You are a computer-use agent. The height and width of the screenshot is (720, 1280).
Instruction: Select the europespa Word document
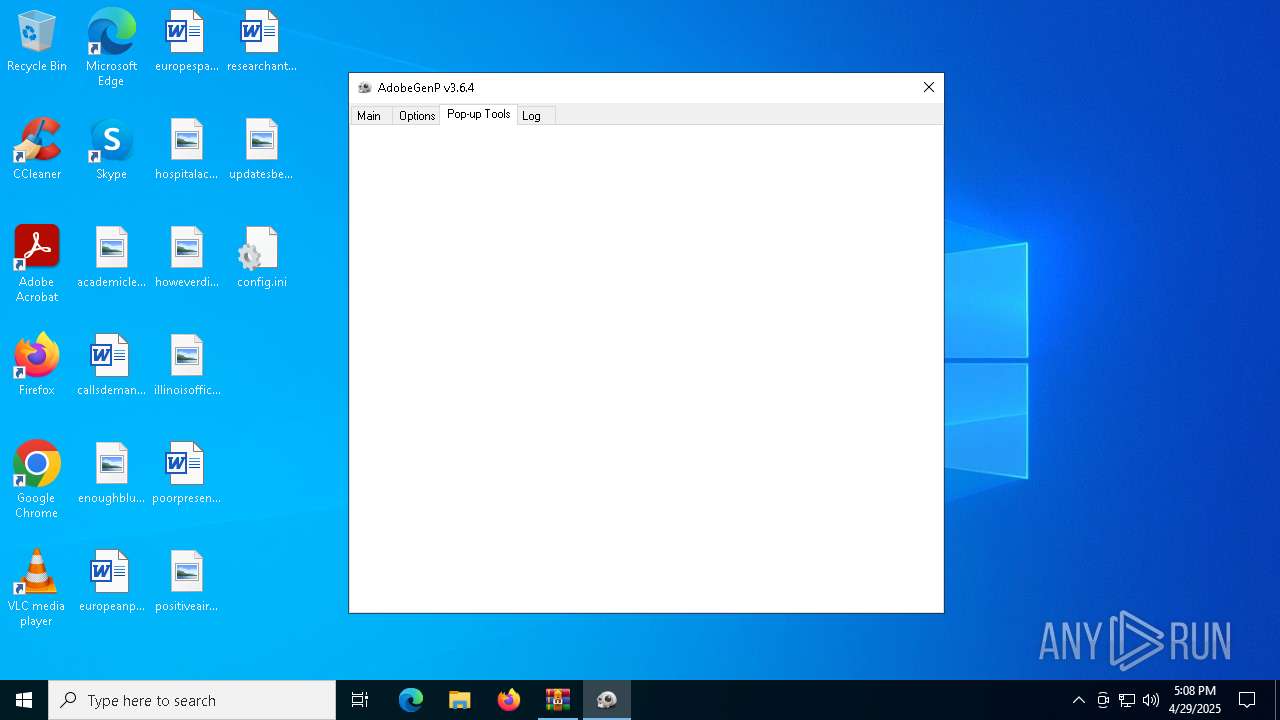(x=186, y=42)
